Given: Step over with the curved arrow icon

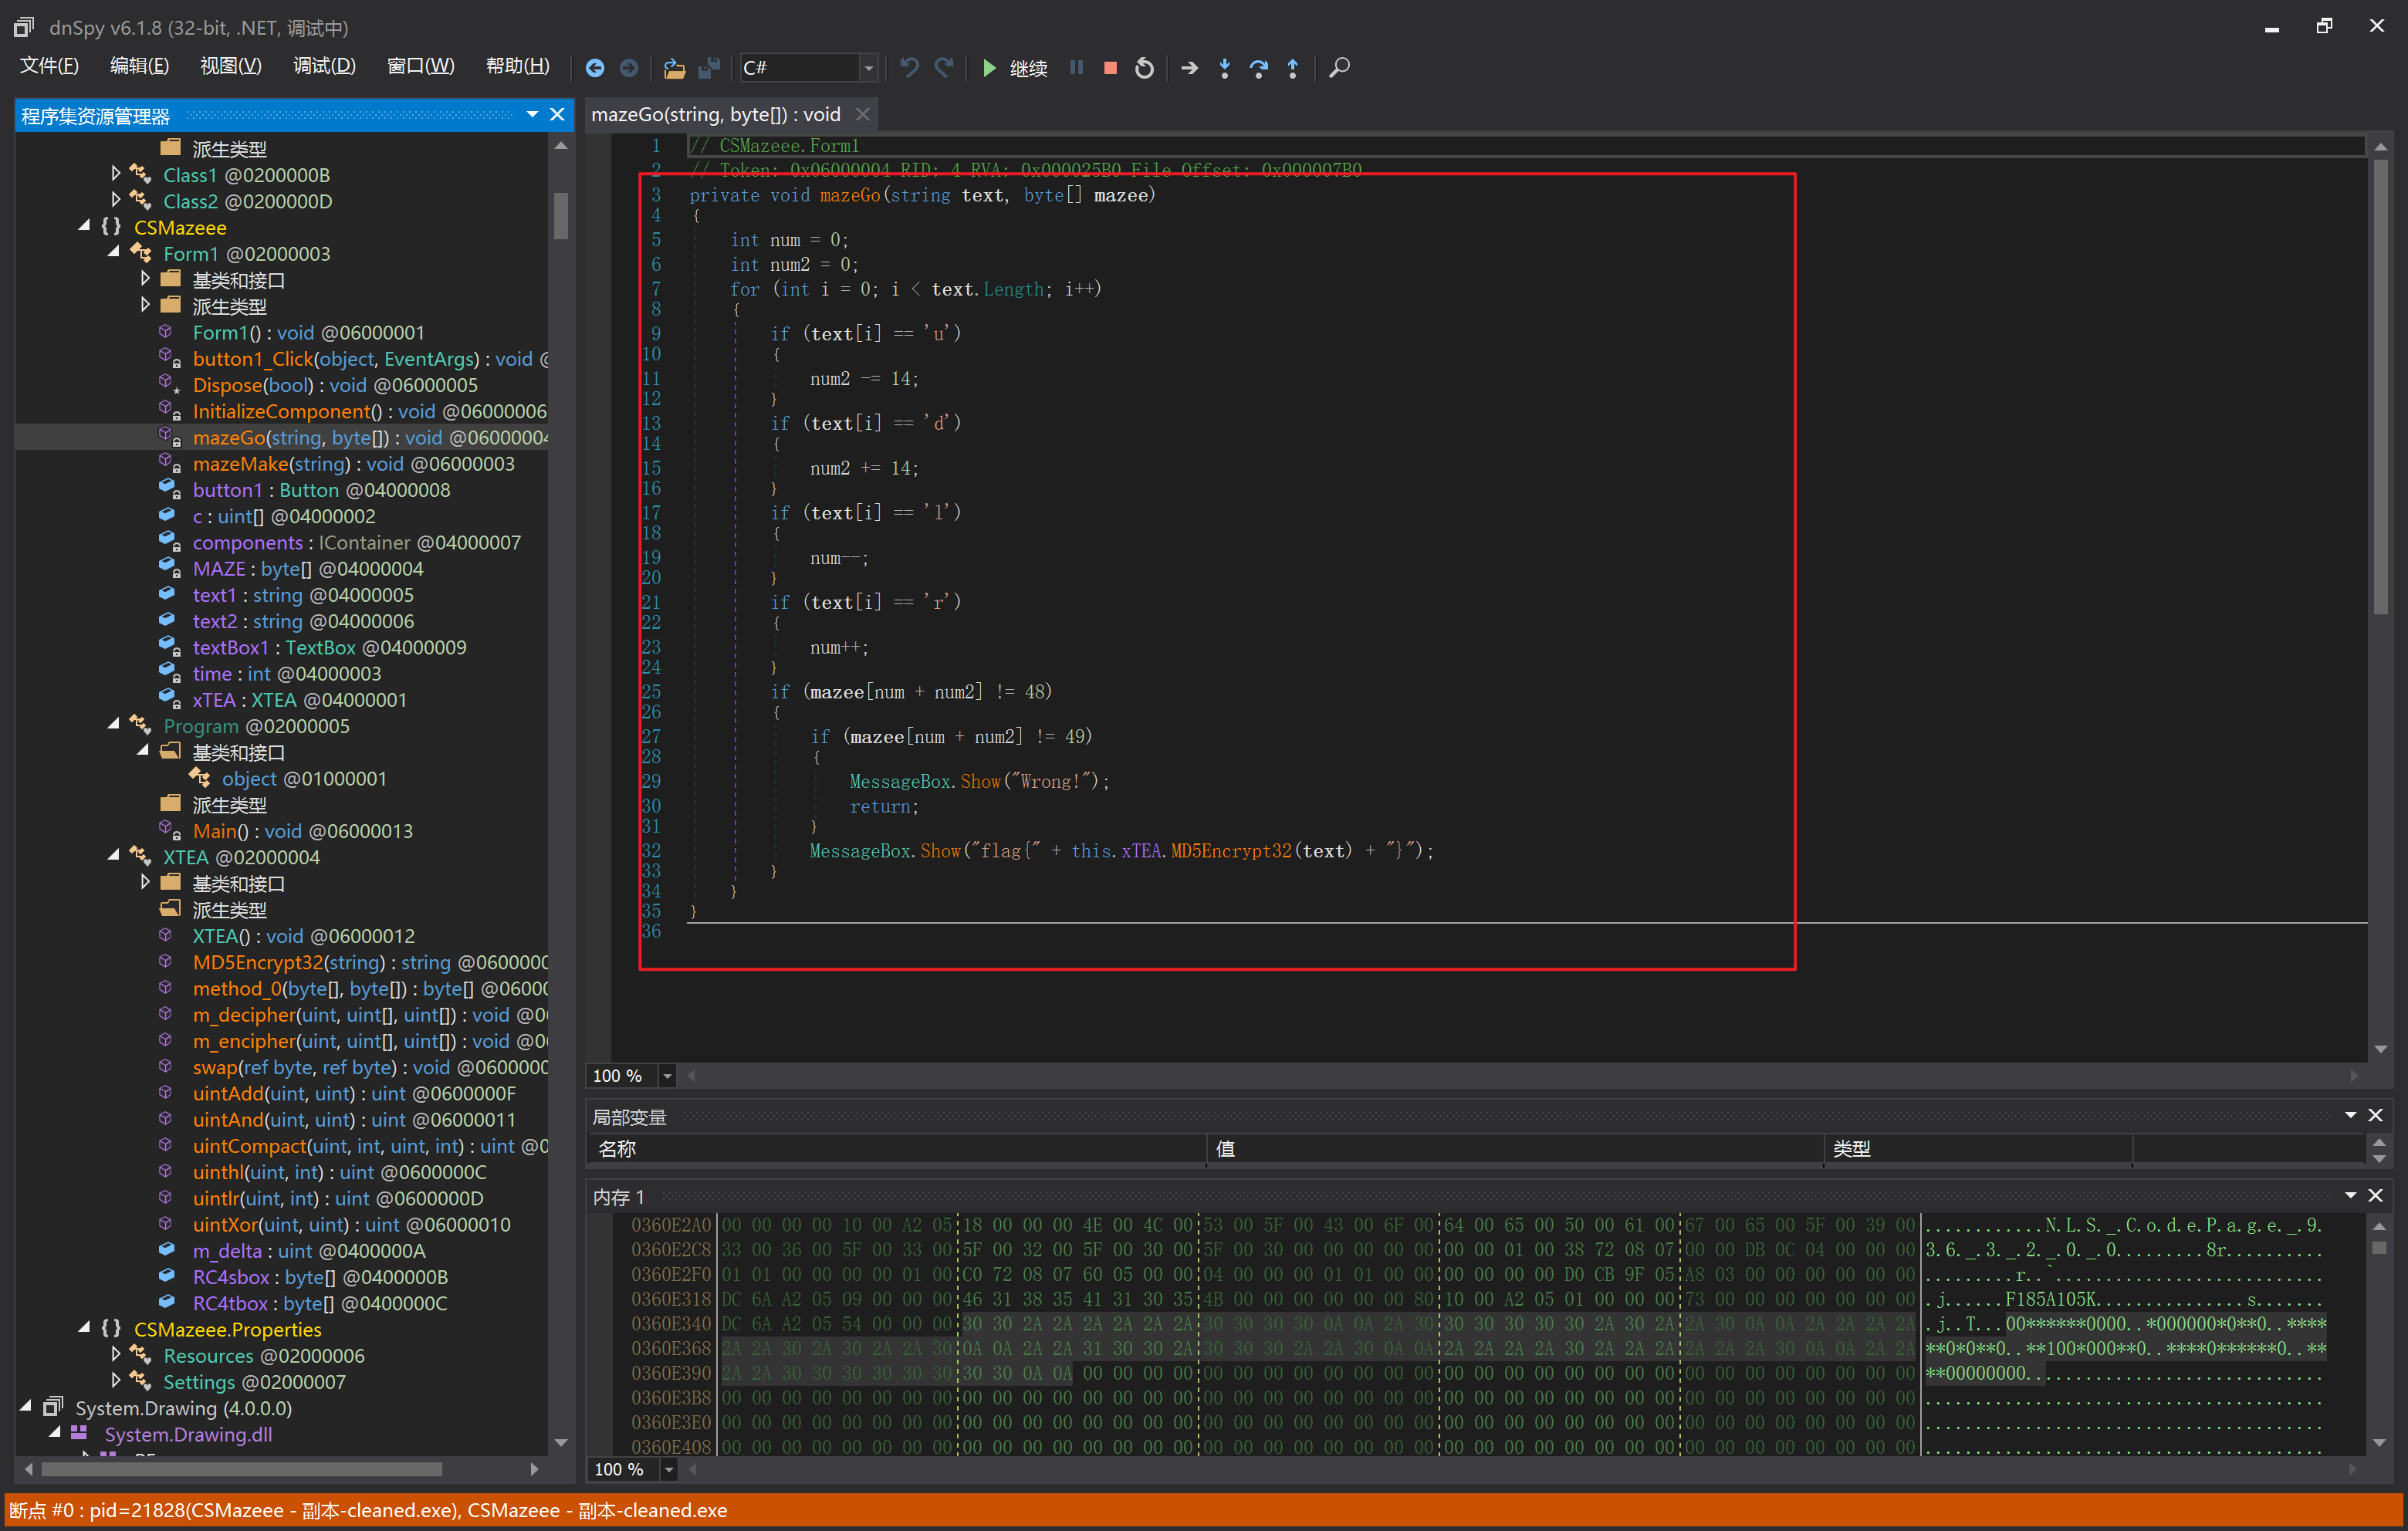Looking at the screenshot, I should (1259, 68).
